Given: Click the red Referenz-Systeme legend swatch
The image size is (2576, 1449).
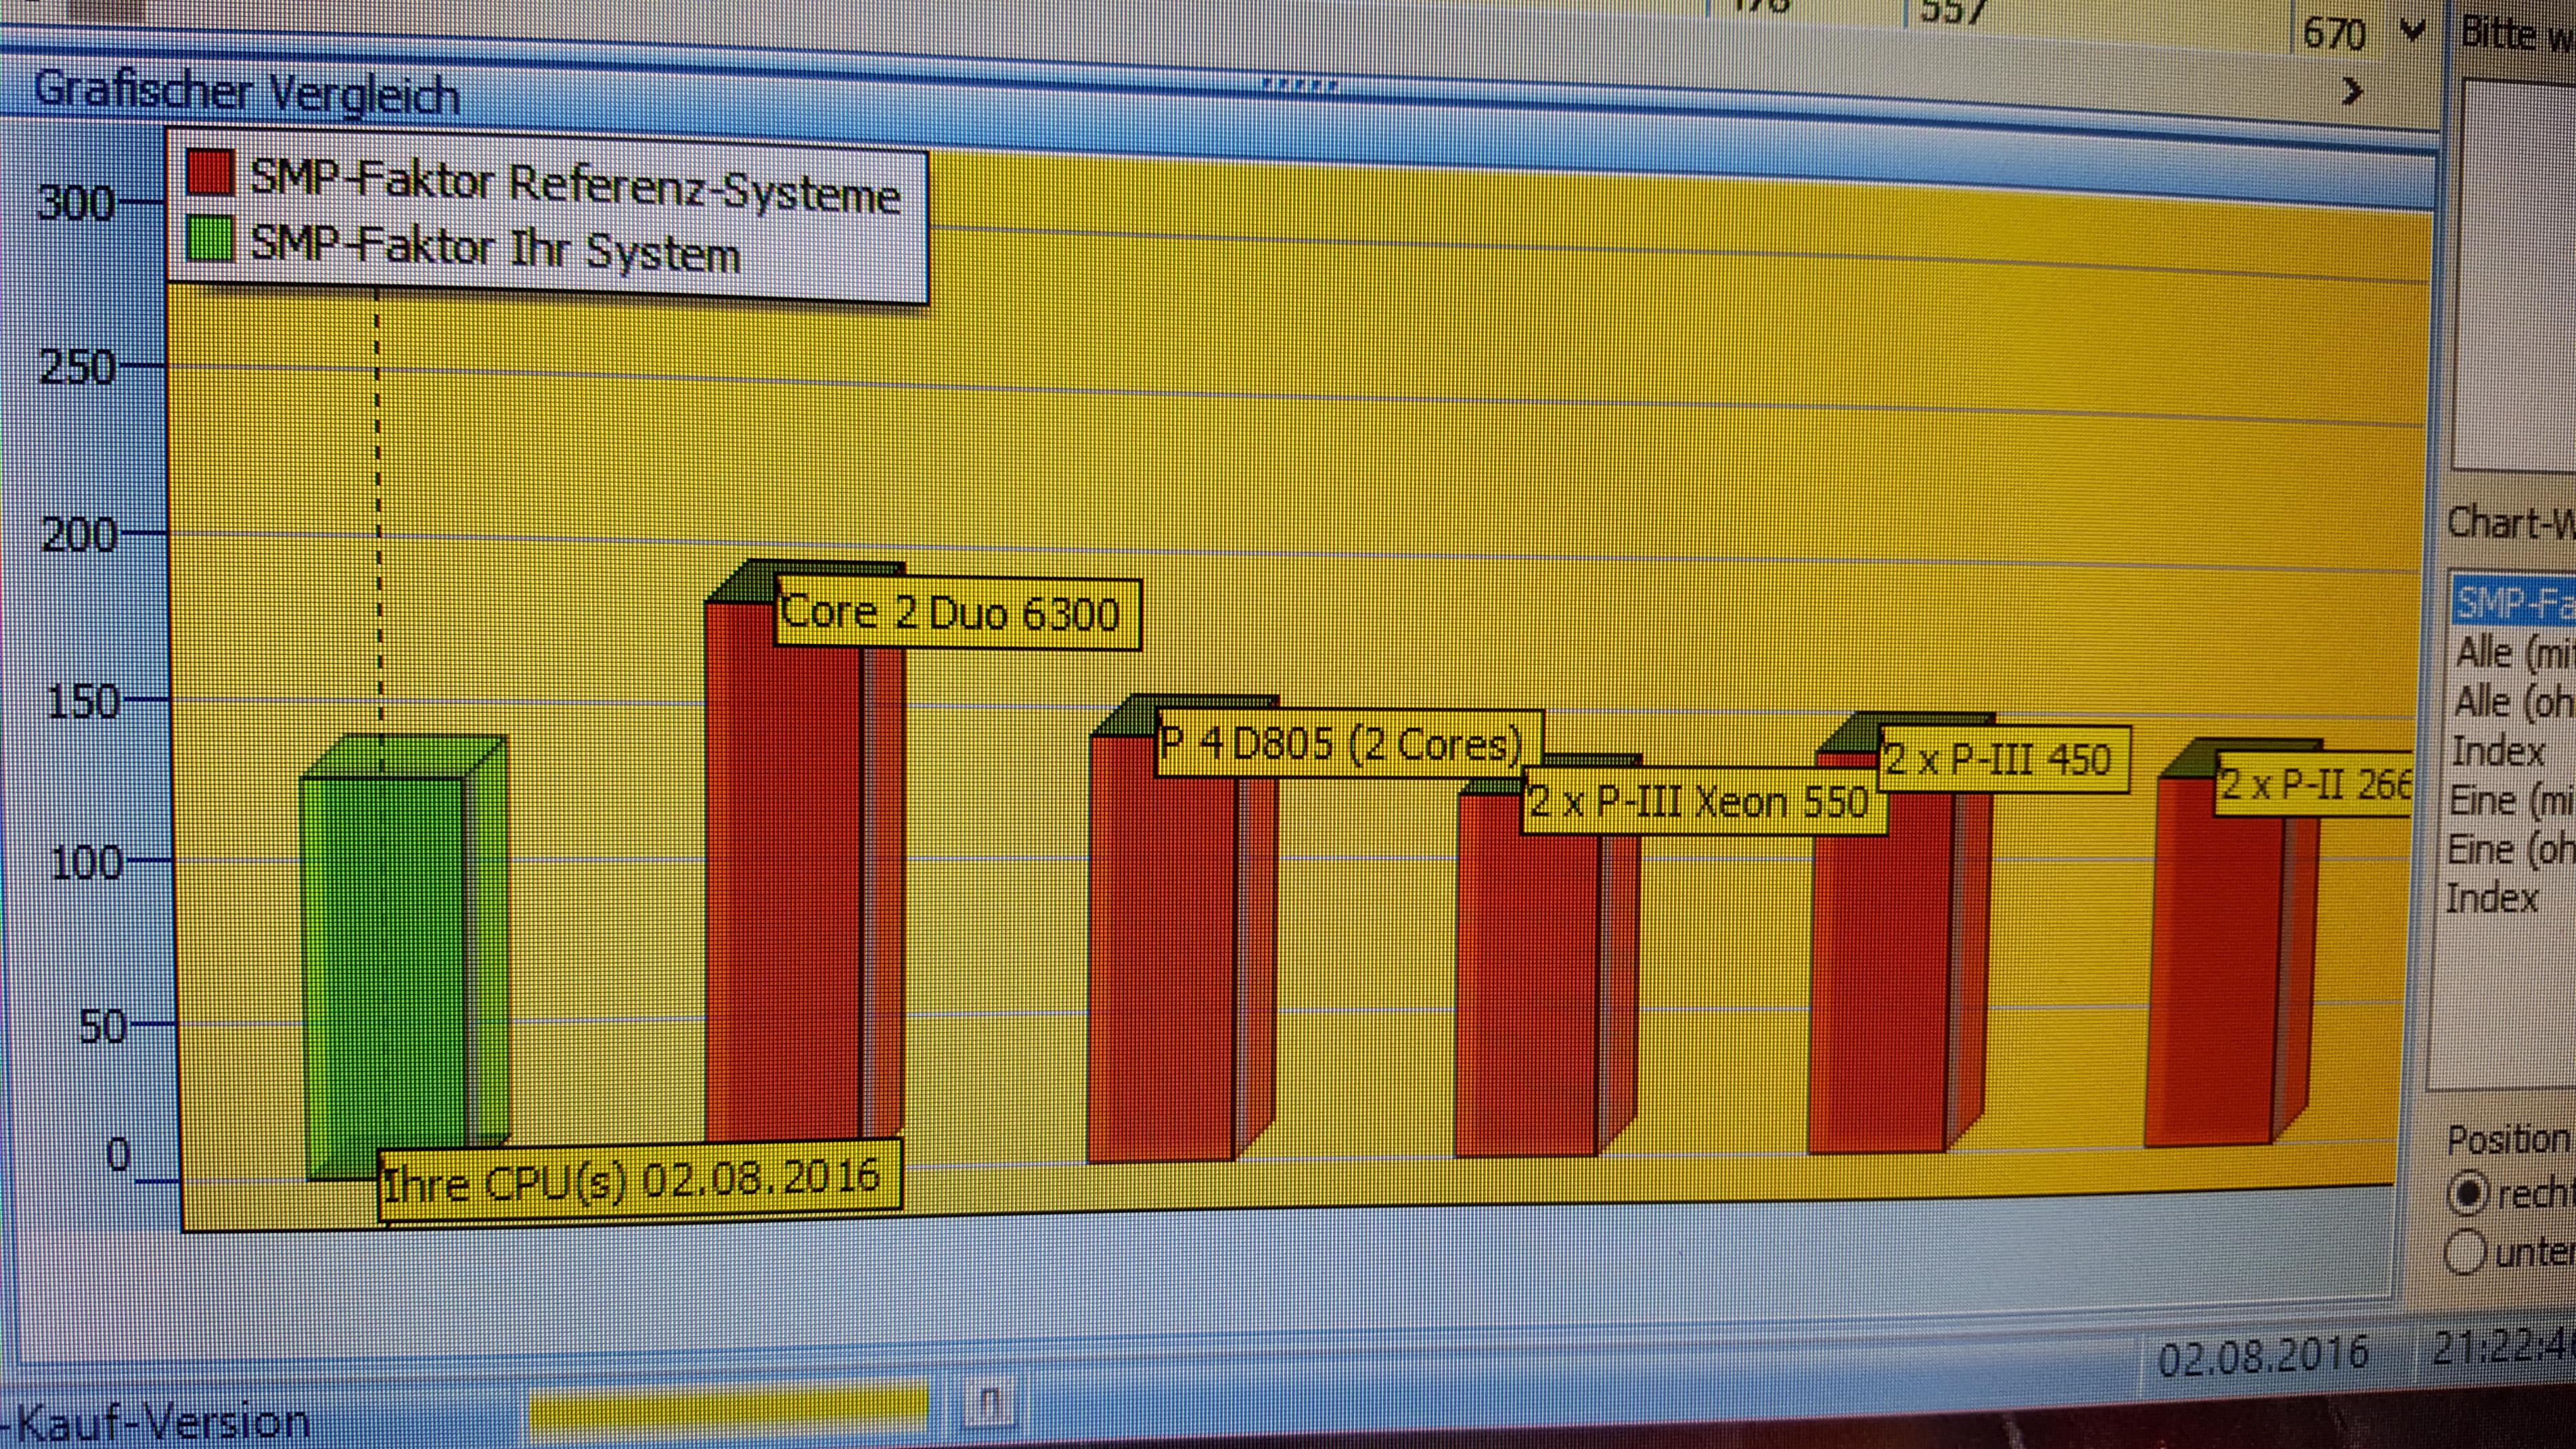Looking at the screenshot, I should point(211,173).
